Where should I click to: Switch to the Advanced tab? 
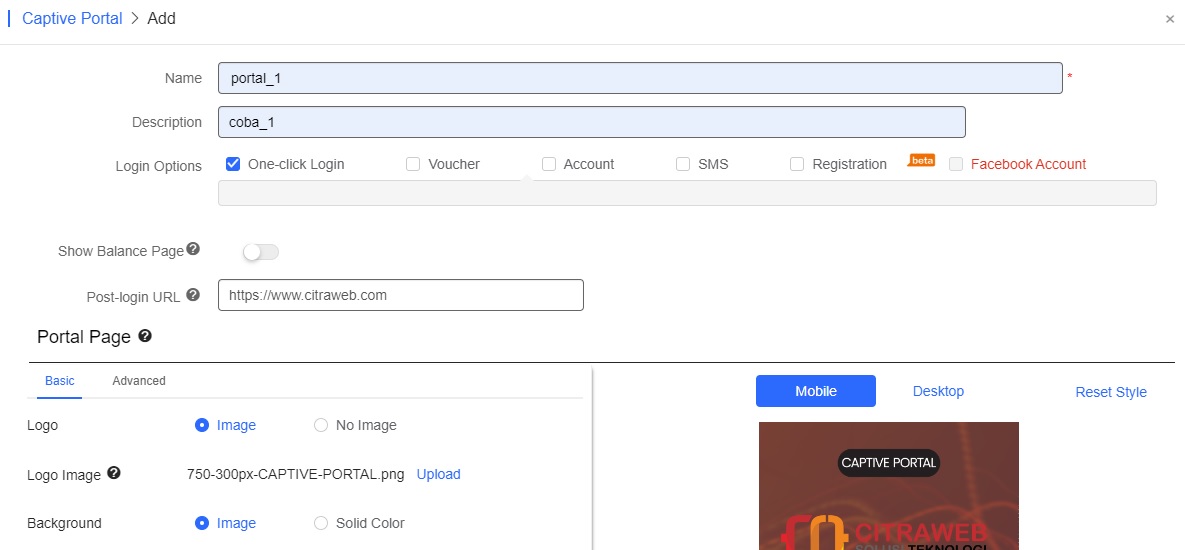139,381
